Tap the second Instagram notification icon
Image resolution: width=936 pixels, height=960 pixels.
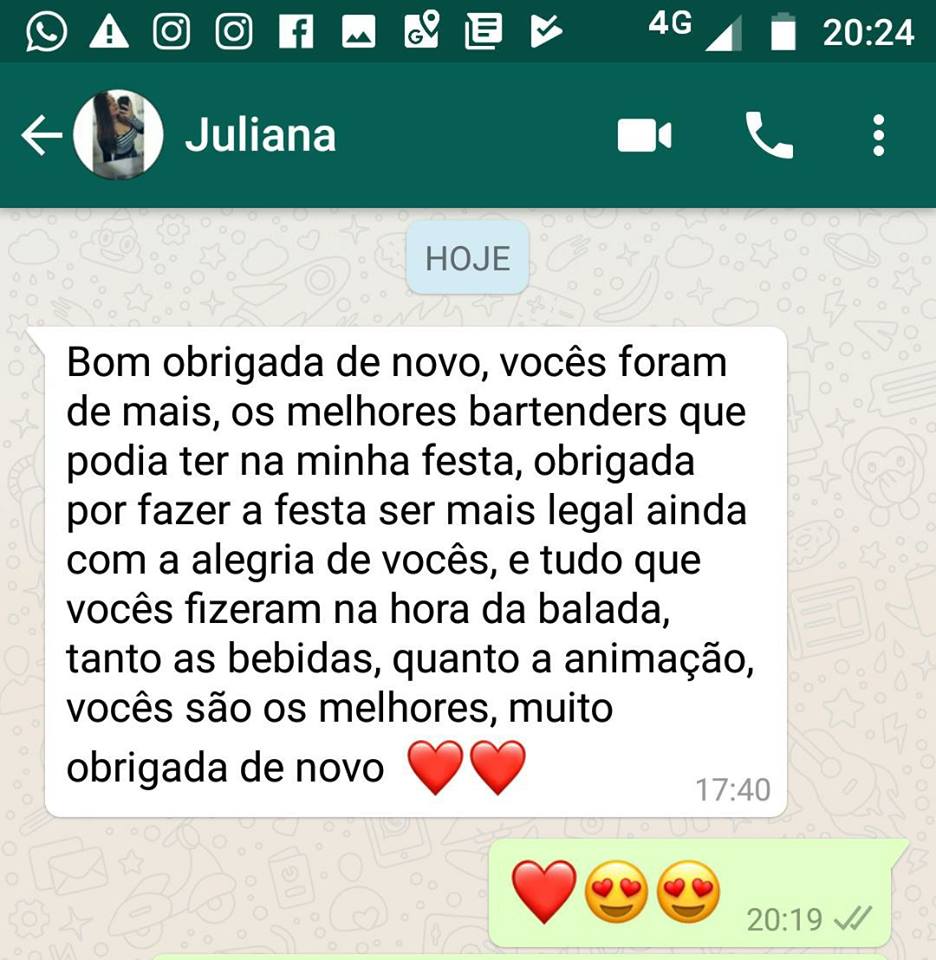tap(234, 31)
